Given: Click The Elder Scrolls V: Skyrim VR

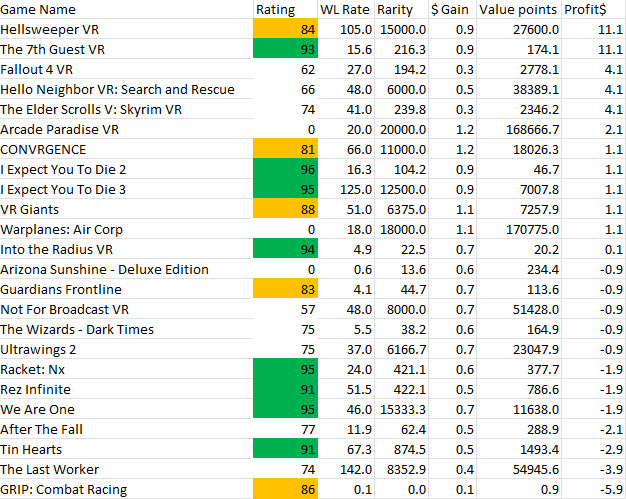Looking at the screenshot, I should pos(126,109).
